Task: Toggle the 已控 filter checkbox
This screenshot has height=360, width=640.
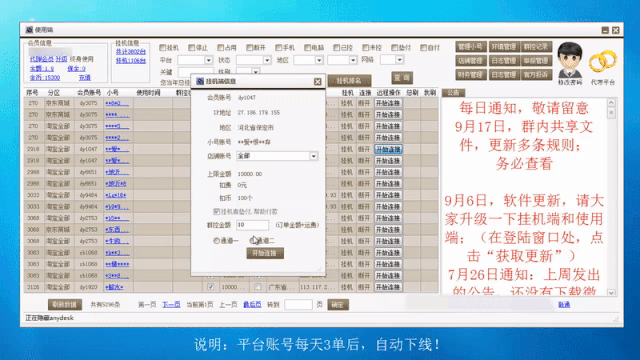Action: pyautogui.click(x=336, y=48)
